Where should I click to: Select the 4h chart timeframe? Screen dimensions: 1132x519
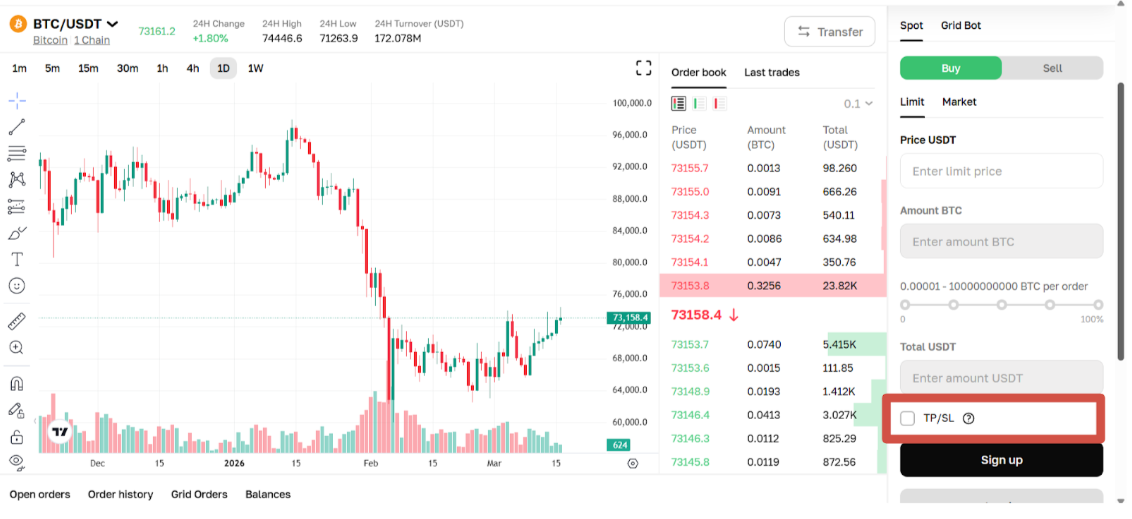[193, 68]
